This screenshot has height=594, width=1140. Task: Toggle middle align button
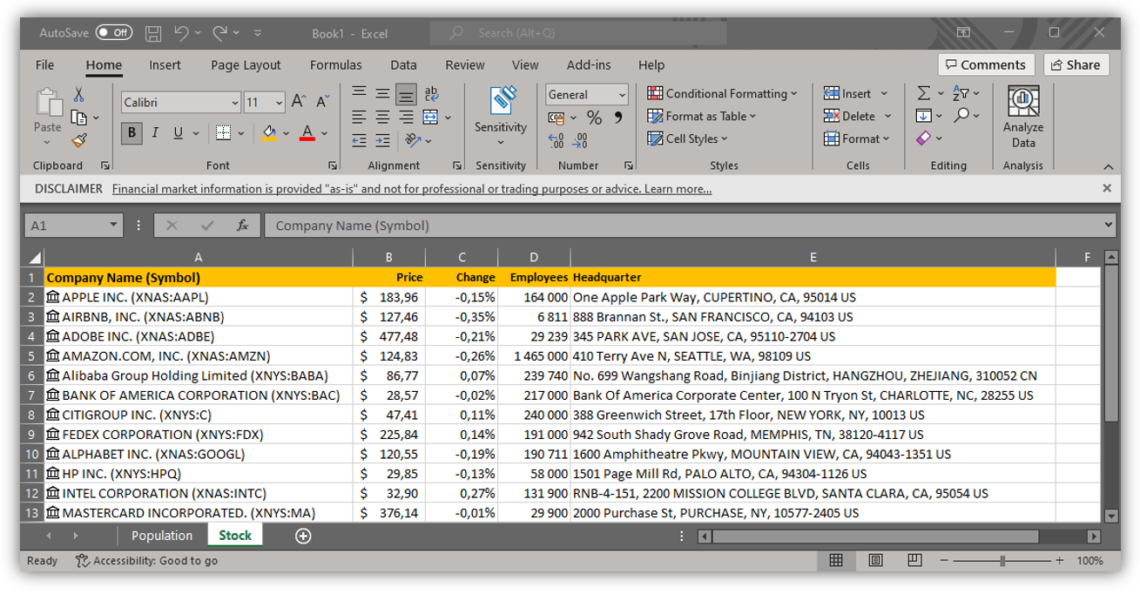382,94
